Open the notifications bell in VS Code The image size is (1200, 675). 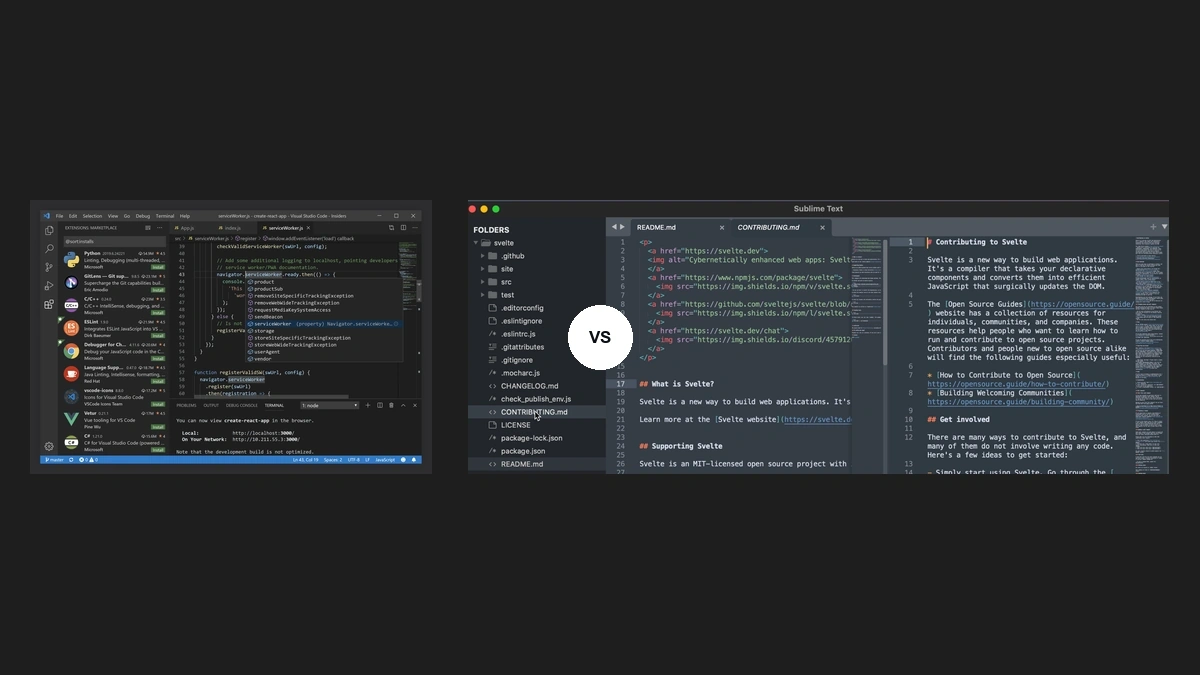point(414,460)
